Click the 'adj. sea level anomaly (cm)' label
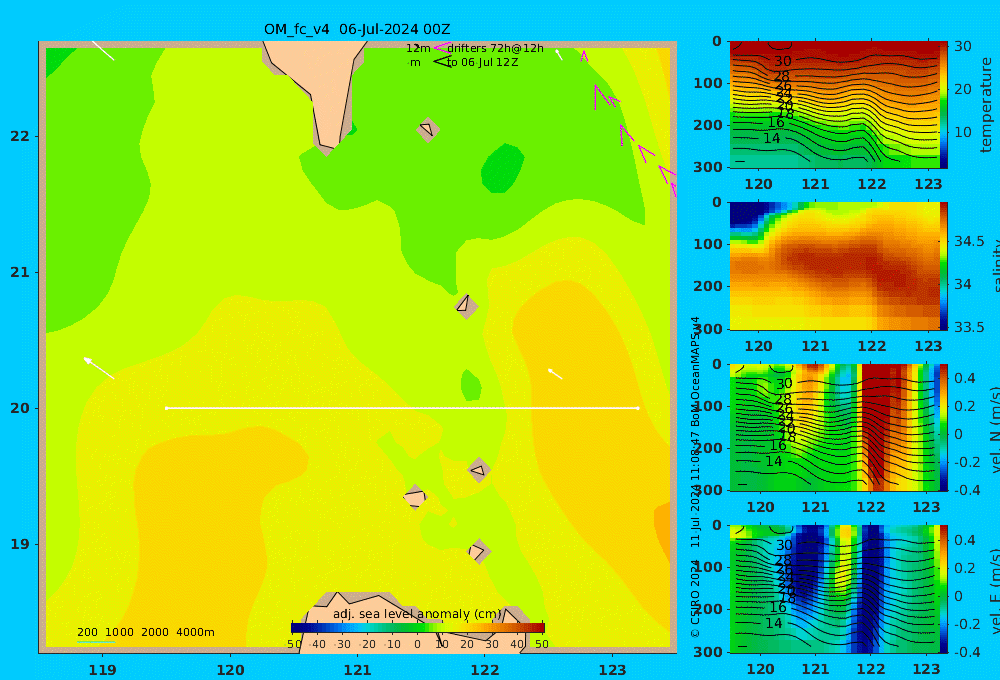 point(417,614)
